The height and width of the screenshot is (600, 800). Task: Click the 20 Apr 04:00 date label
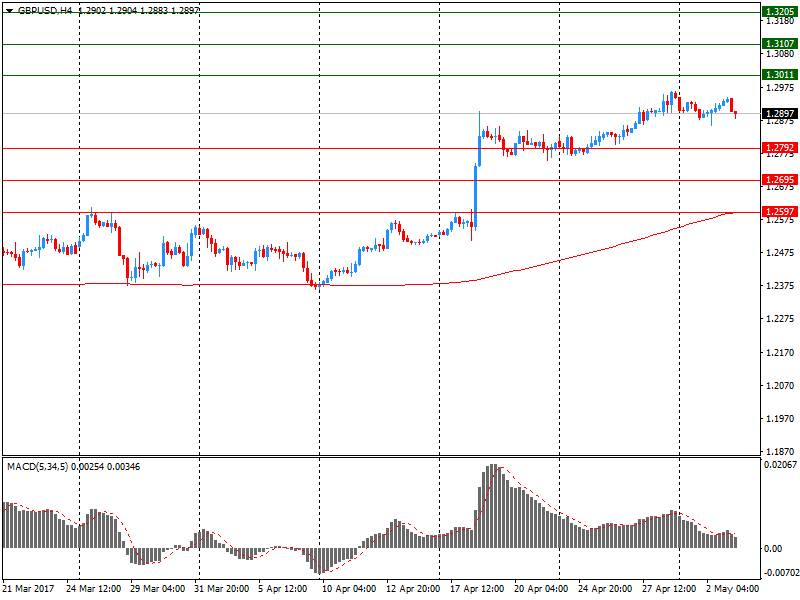pyautogui.click(x=541, y=589)
